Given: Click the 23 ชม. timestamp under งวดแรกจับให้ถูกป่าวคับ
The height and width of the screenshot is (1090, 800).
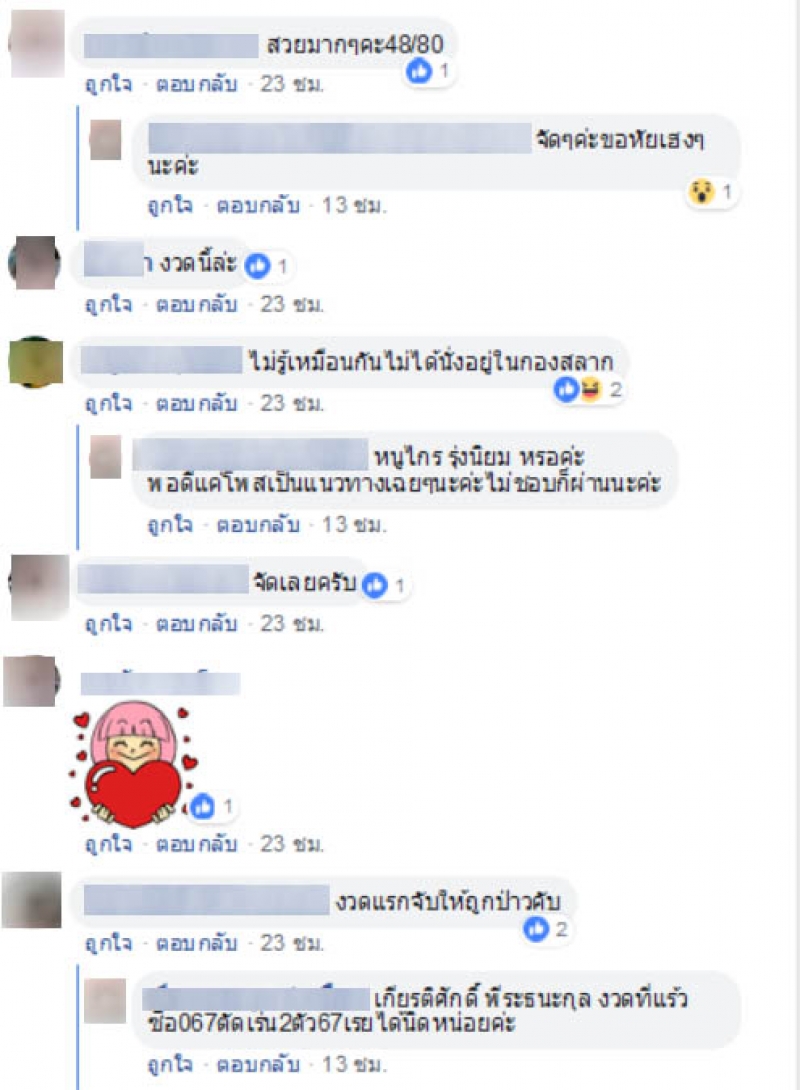Looking at the screenshot, I should point(293,943).
